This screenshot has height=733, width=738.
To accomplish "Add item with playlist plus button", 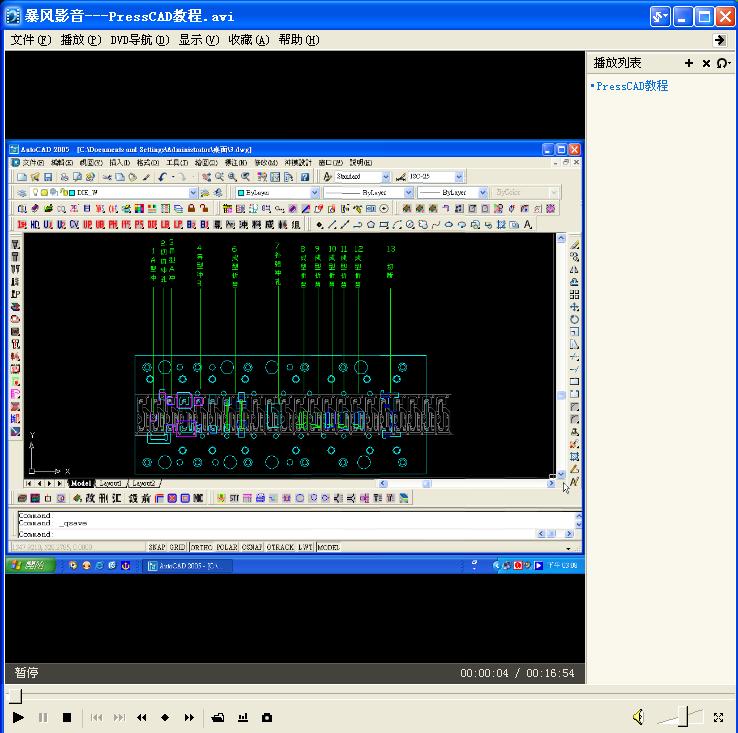I will click(x=689, y=63).
